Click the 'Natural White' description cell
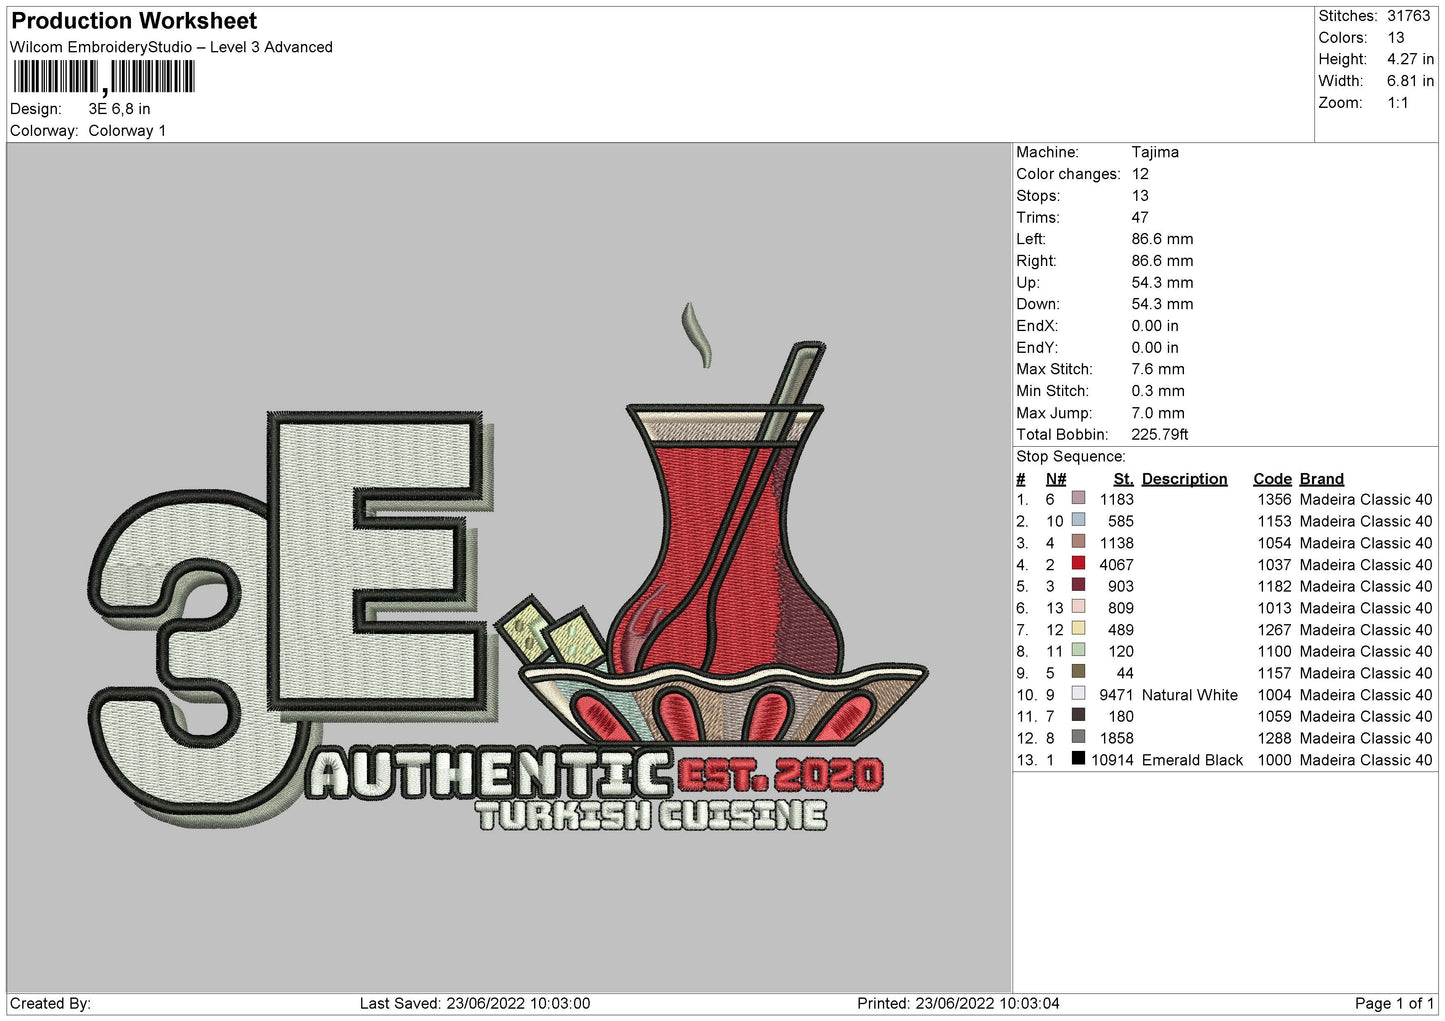 [1190, 695]
